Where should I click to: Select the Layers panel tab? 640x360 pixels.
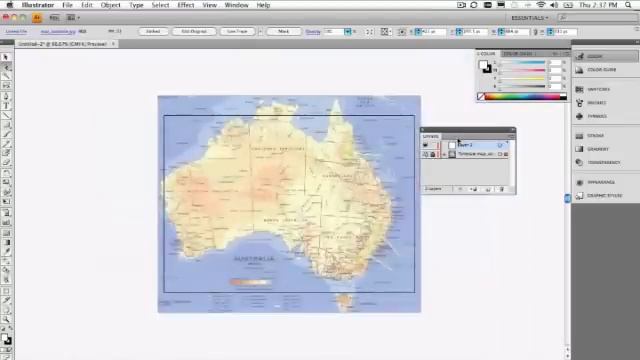coord(431,136)
